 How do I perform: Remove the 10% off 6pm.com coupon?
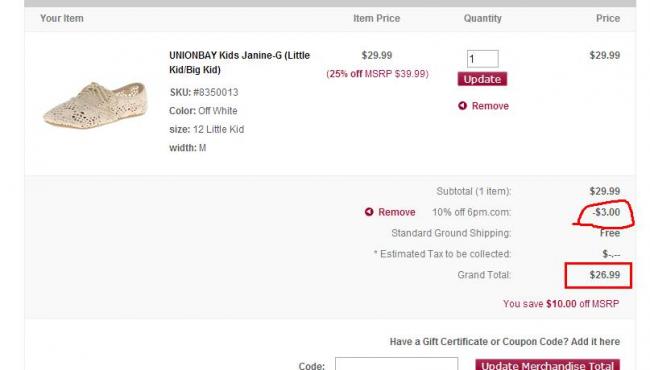pos(396,212)
